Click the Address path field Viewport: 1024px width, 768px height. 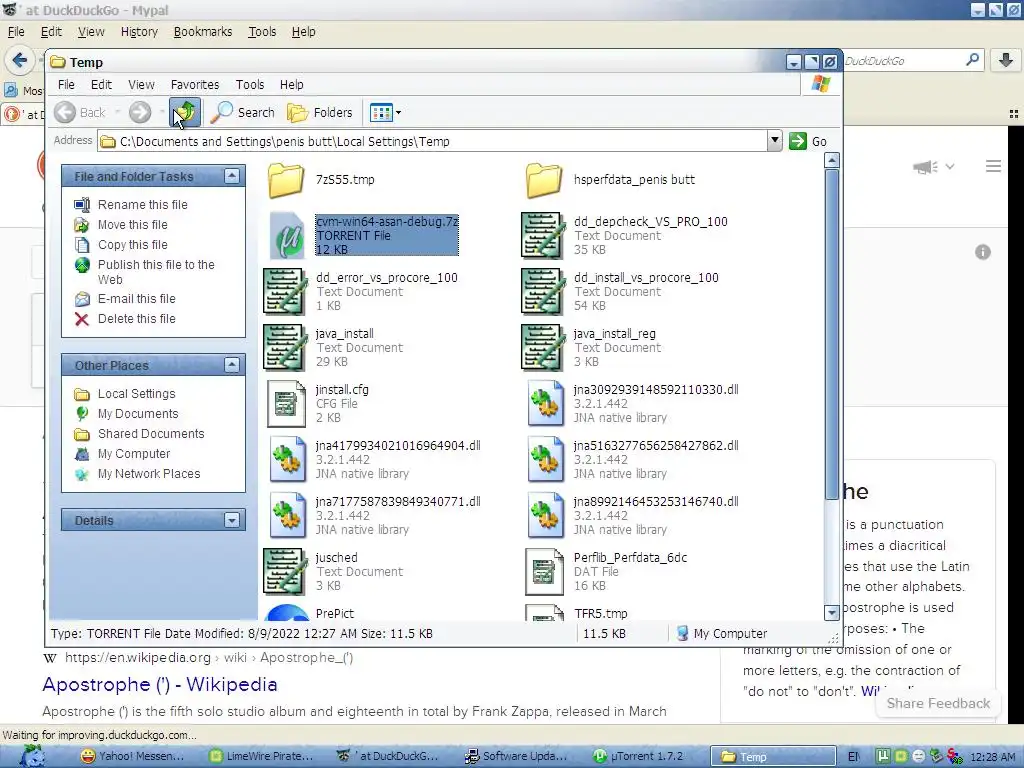(x=432, y=141)
